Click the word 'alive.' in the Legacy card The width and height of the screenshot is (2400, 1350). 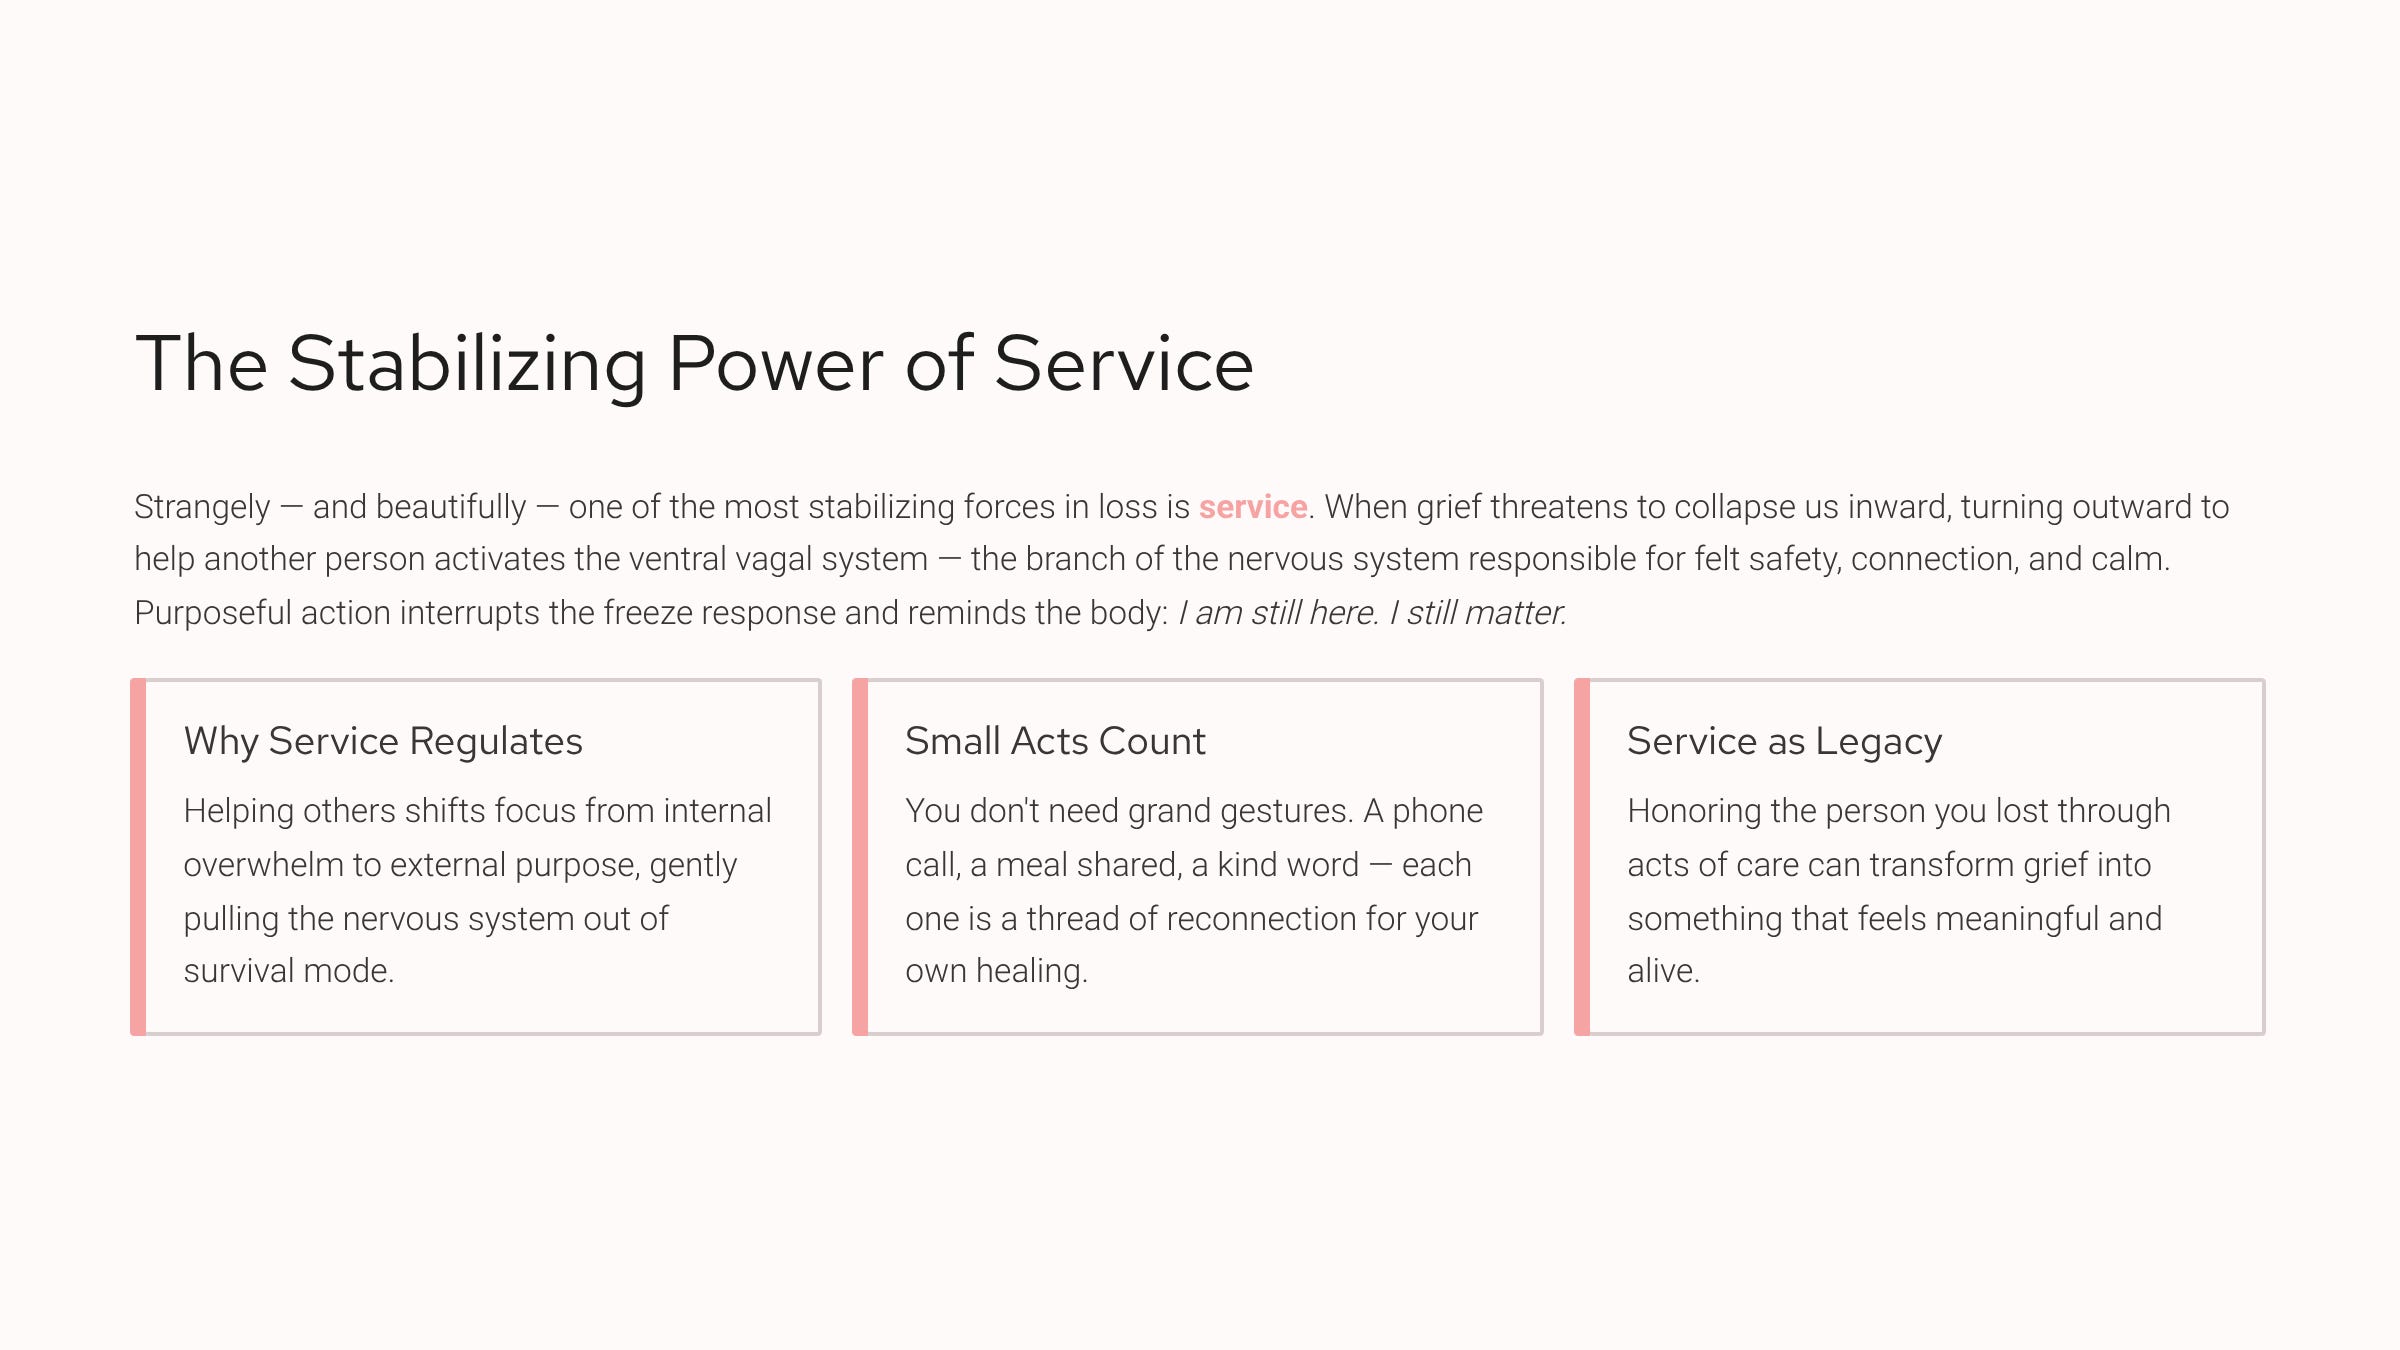click(1663, 971)
